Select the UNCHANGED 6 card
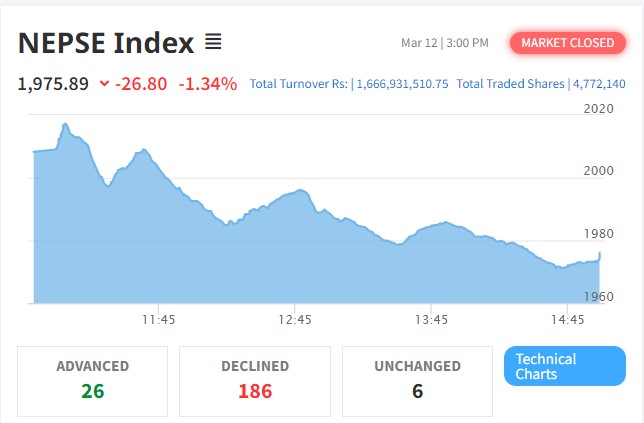The height and width of the screenshot is (423, 644). tap(417, 380)
